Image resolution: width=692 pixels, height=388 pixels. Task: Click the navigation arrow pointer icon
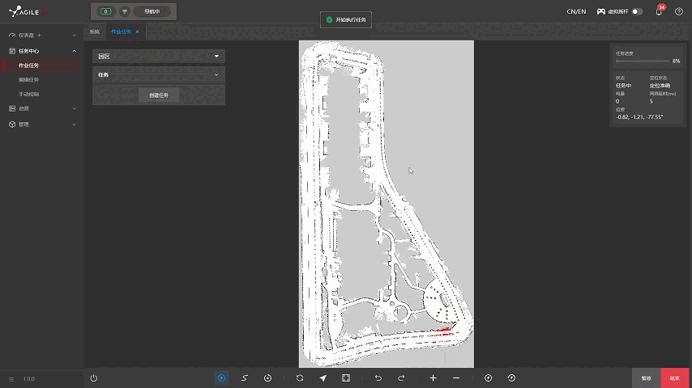click(323, 378)
